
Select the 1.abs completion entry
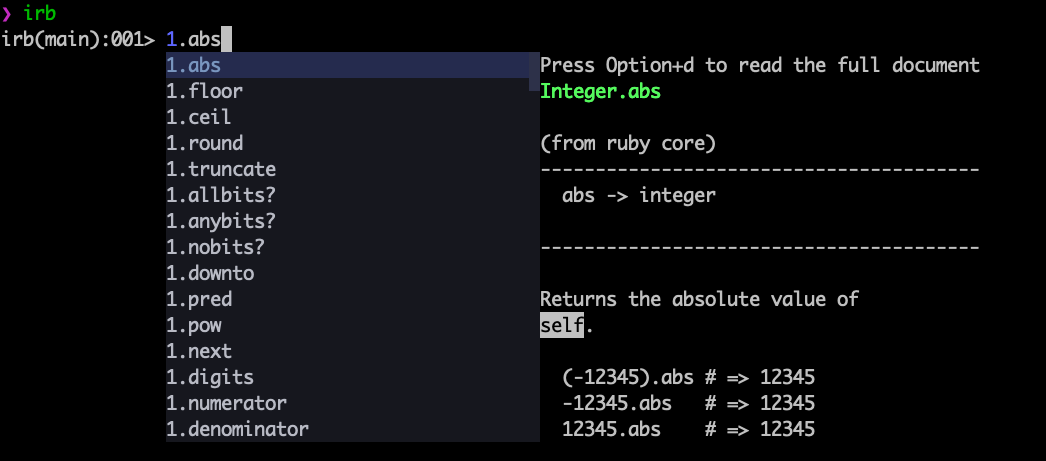pos(194,66)
